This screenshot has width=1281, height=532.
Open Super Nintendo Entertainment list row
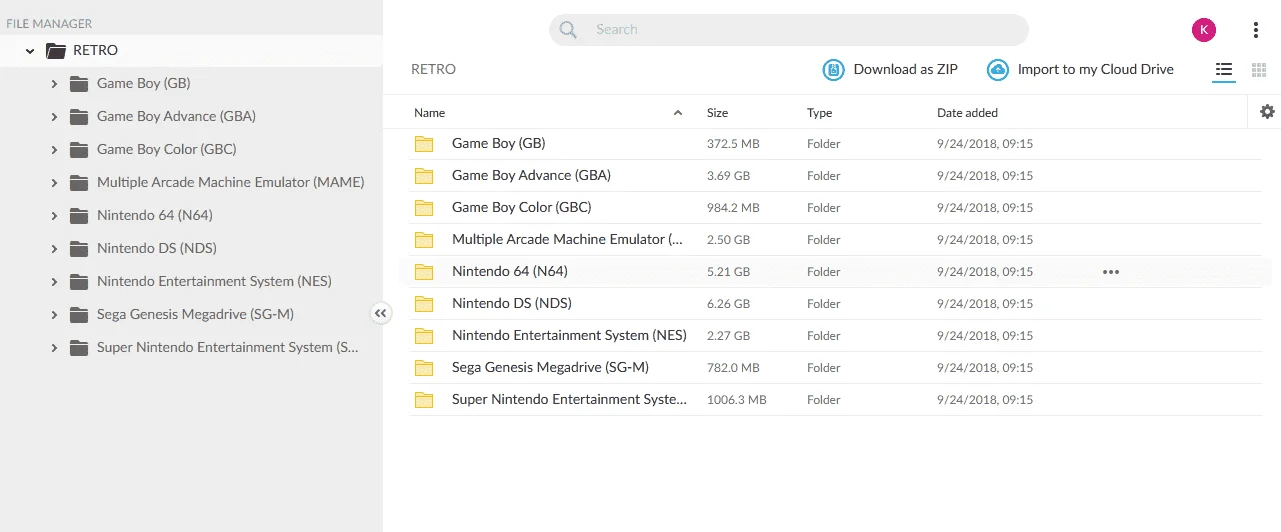[835, 400]
